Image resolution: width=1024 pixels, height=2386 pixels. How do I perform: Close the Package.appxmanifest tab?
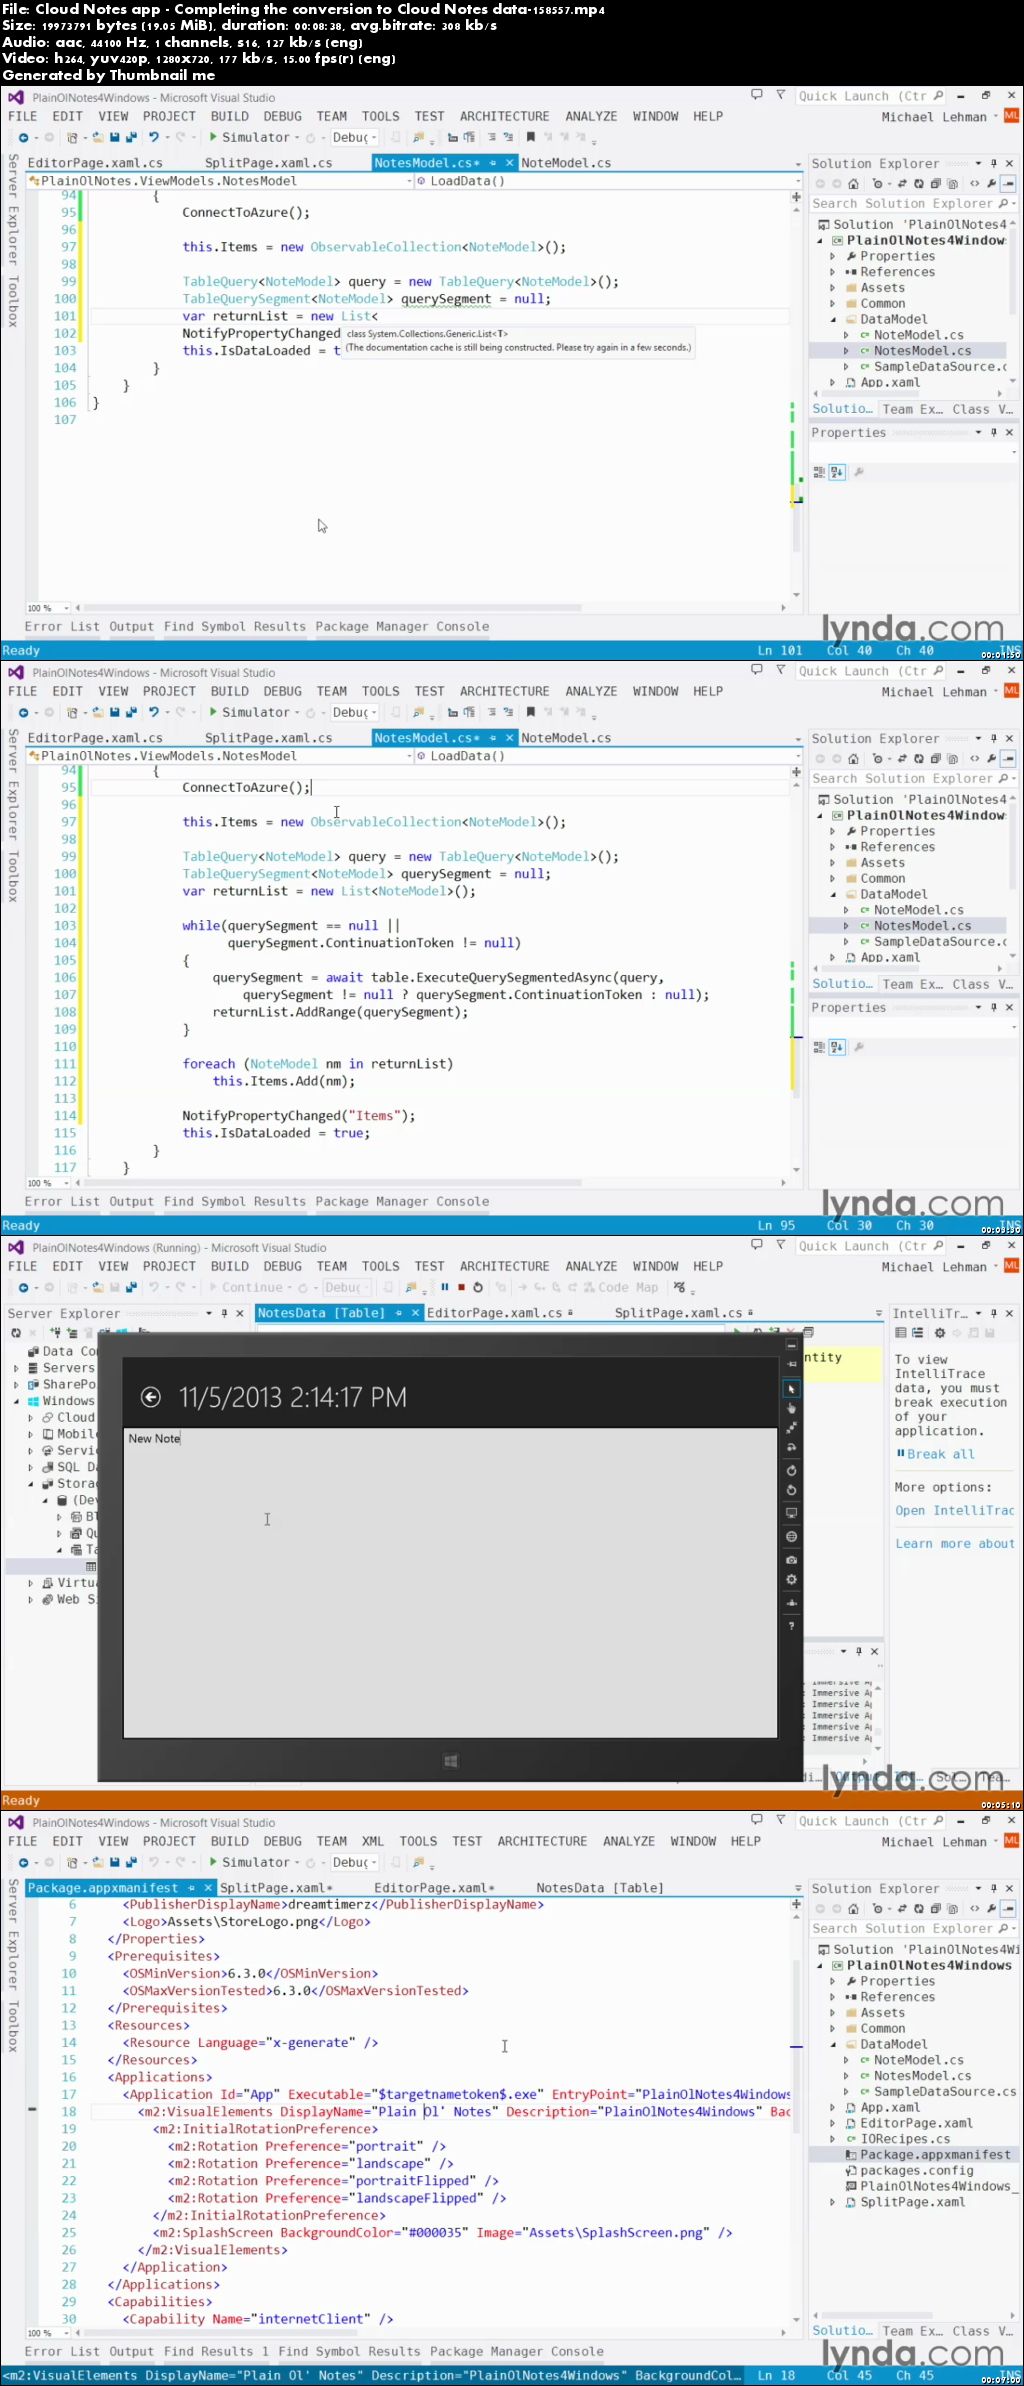(x=208, y=1888)
